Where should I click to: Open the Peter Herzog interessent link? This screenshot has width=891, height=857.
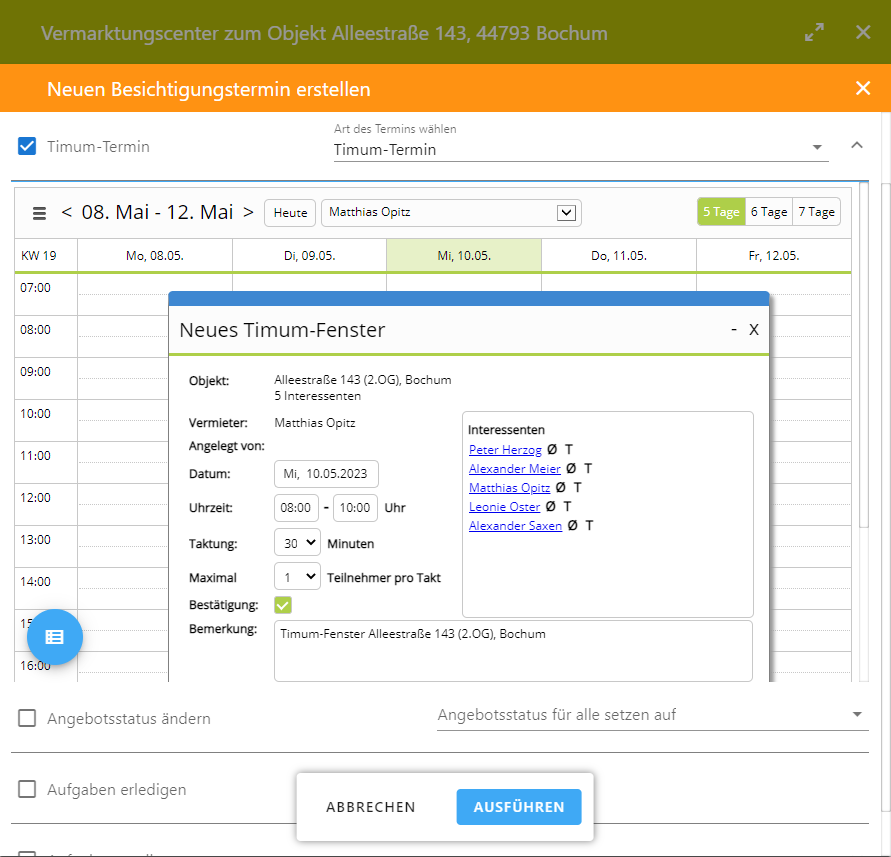(505, 450)
